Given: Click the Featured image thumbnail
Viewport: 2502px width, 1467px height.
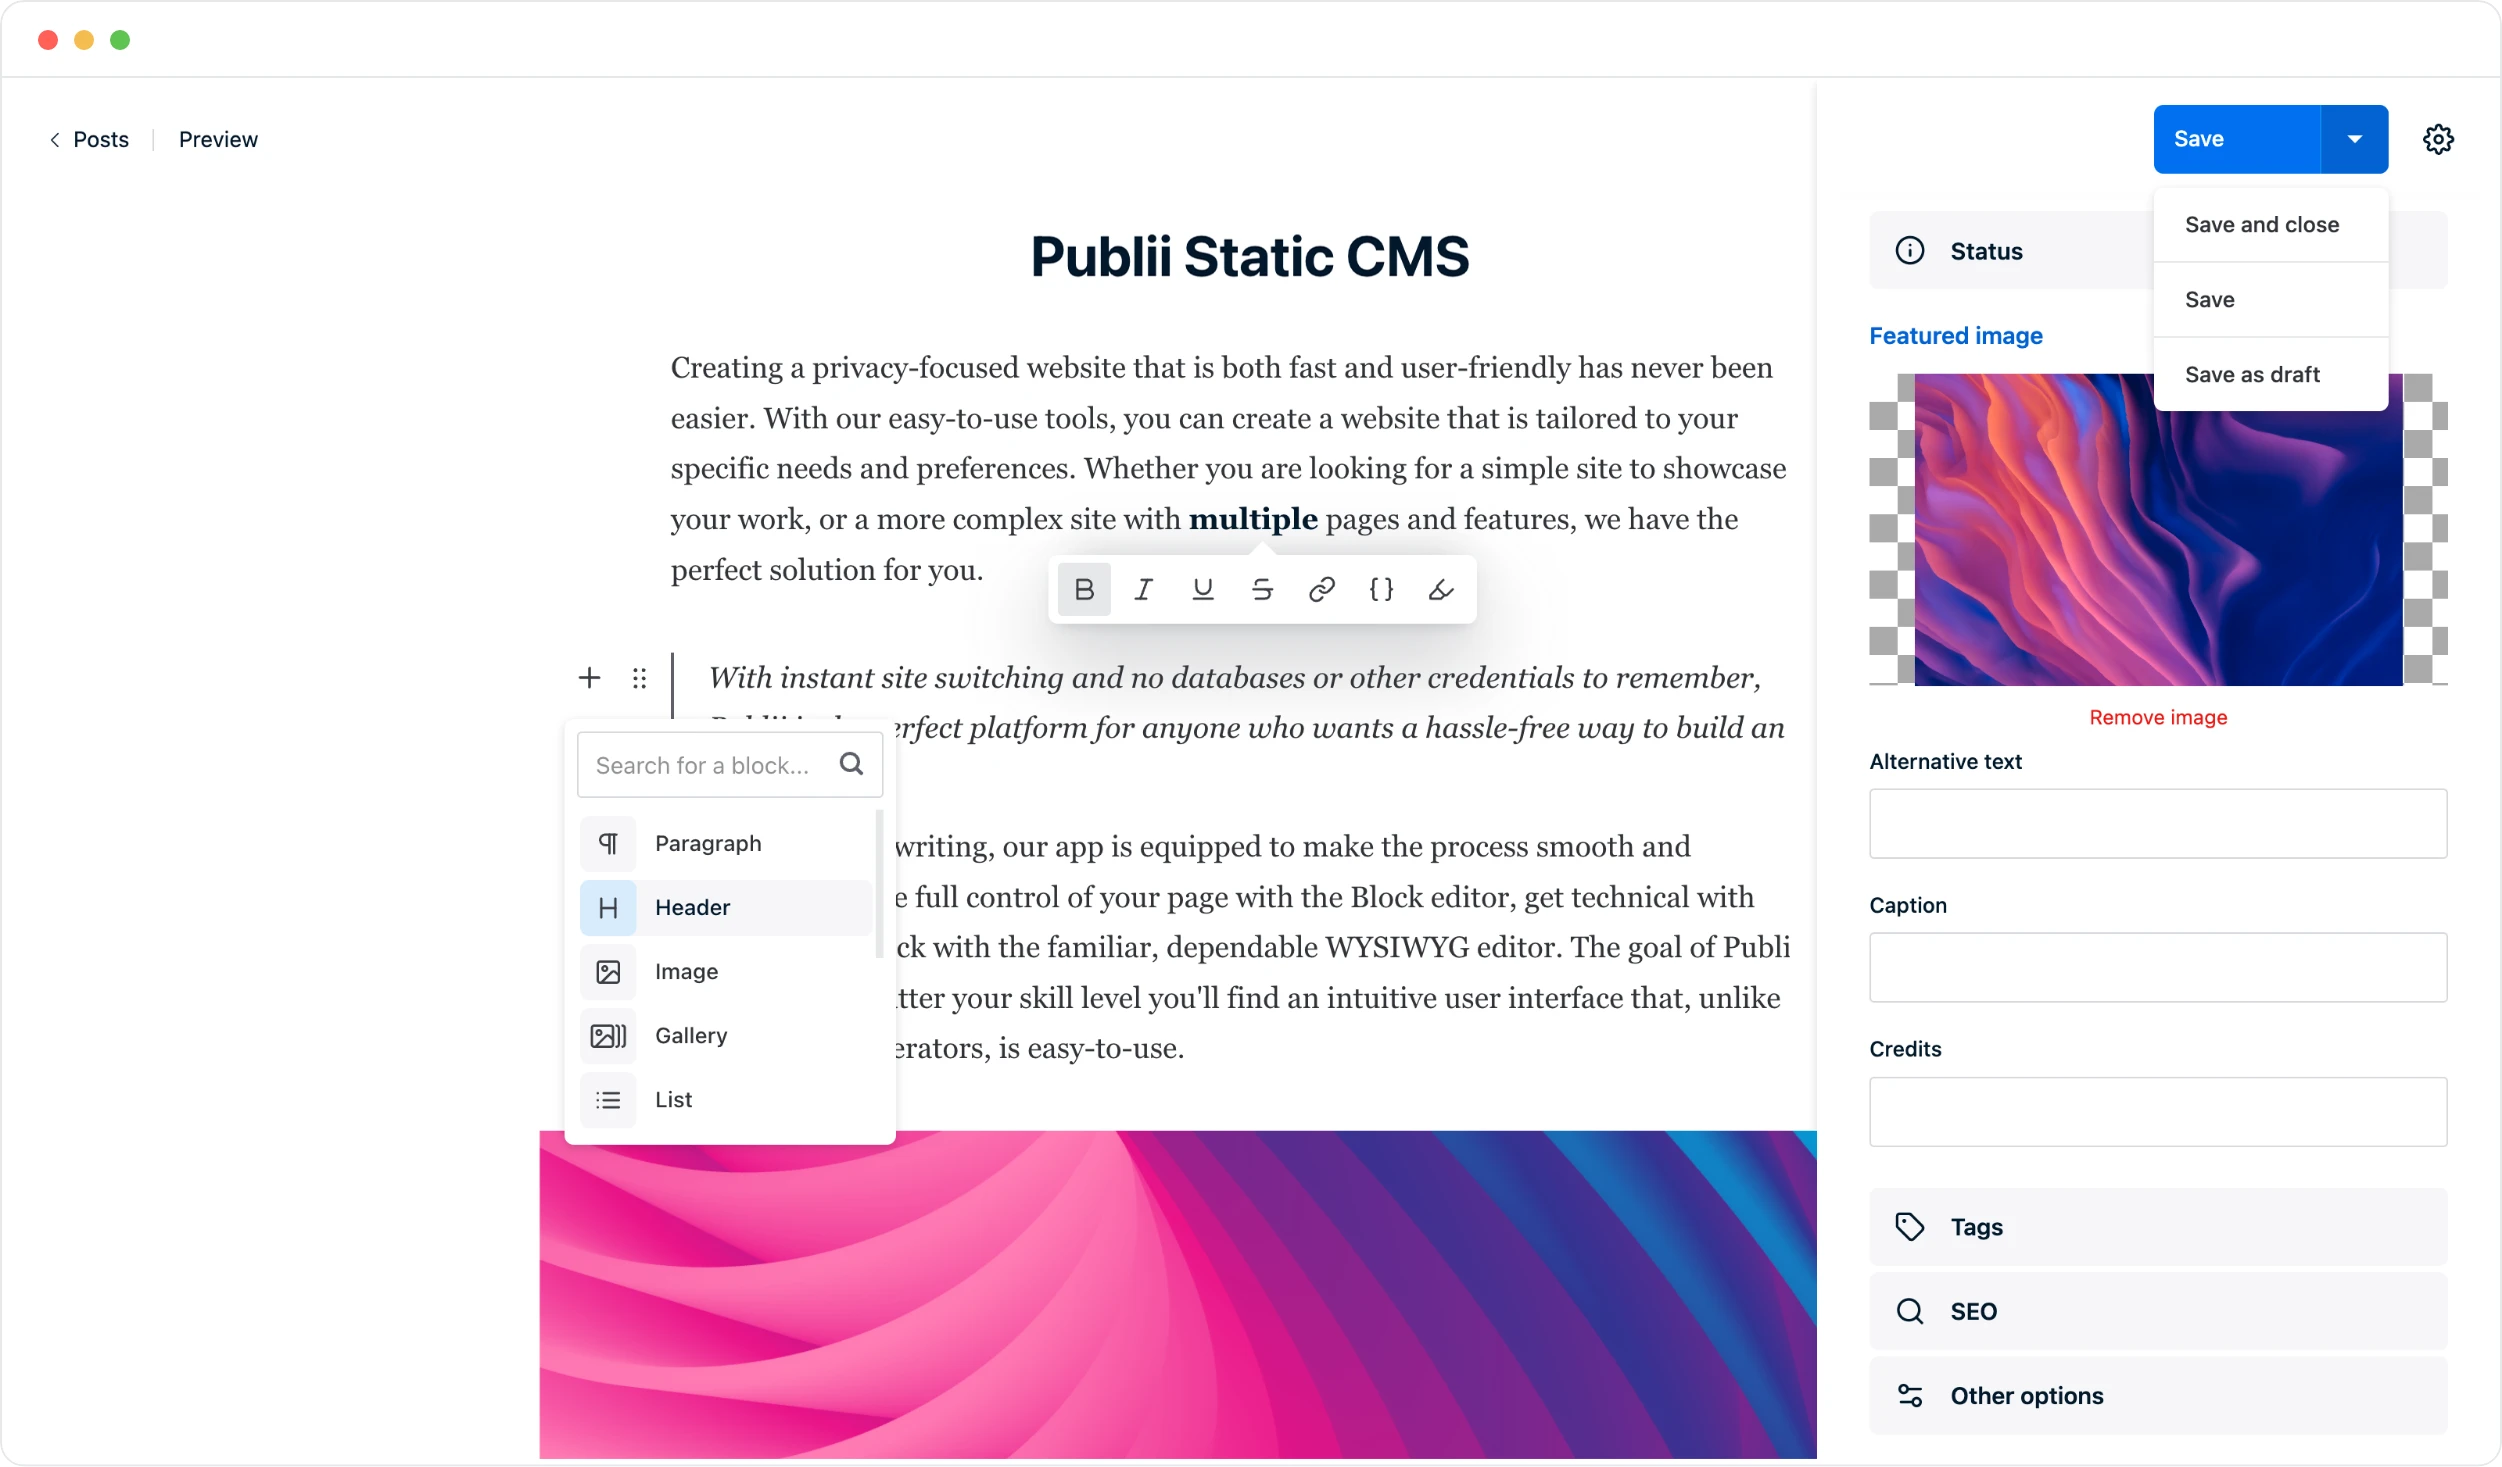Looking at the screenshot, I should (2160, 529).
